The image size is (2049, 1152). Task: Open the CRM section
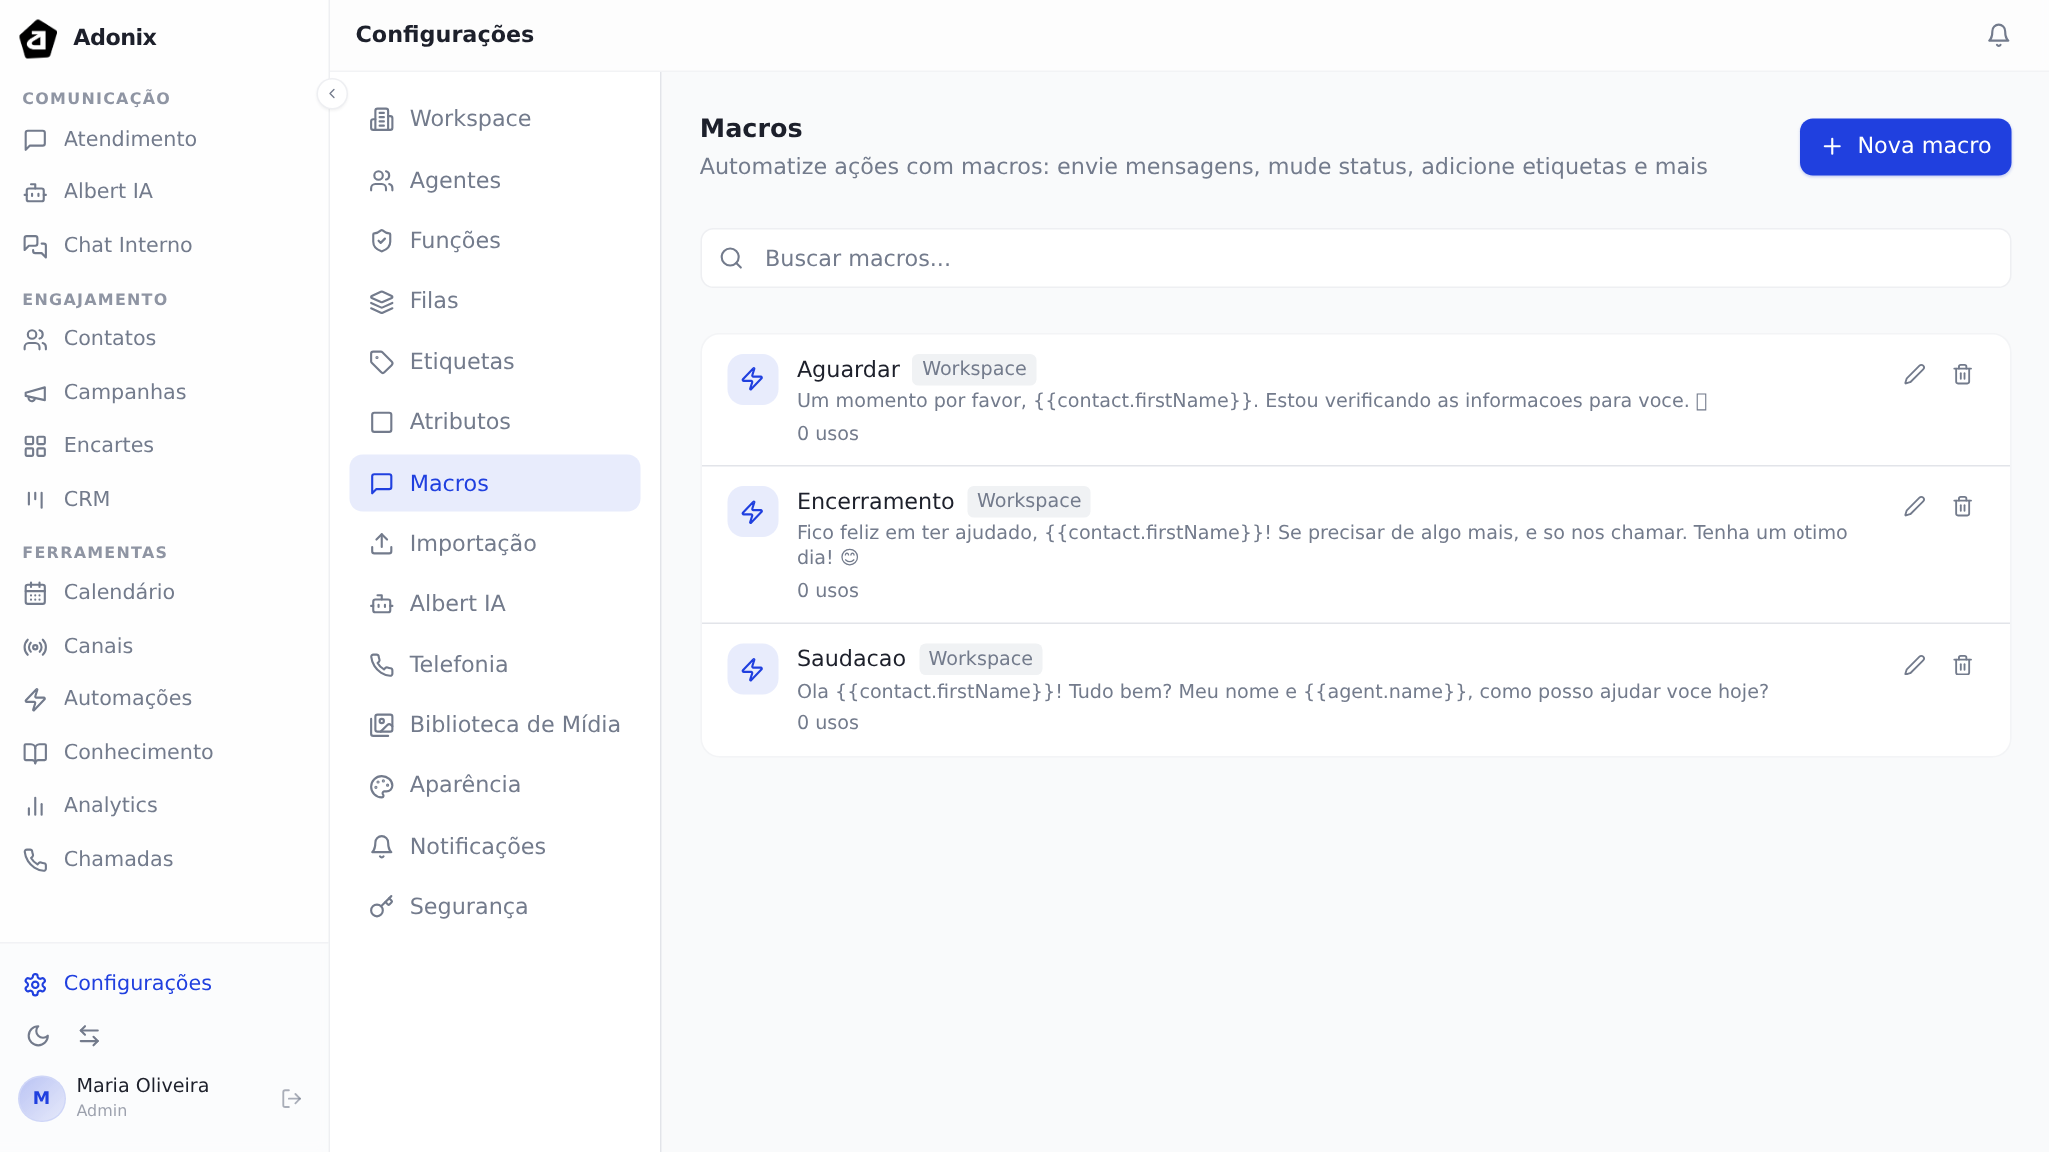[86, 498]
